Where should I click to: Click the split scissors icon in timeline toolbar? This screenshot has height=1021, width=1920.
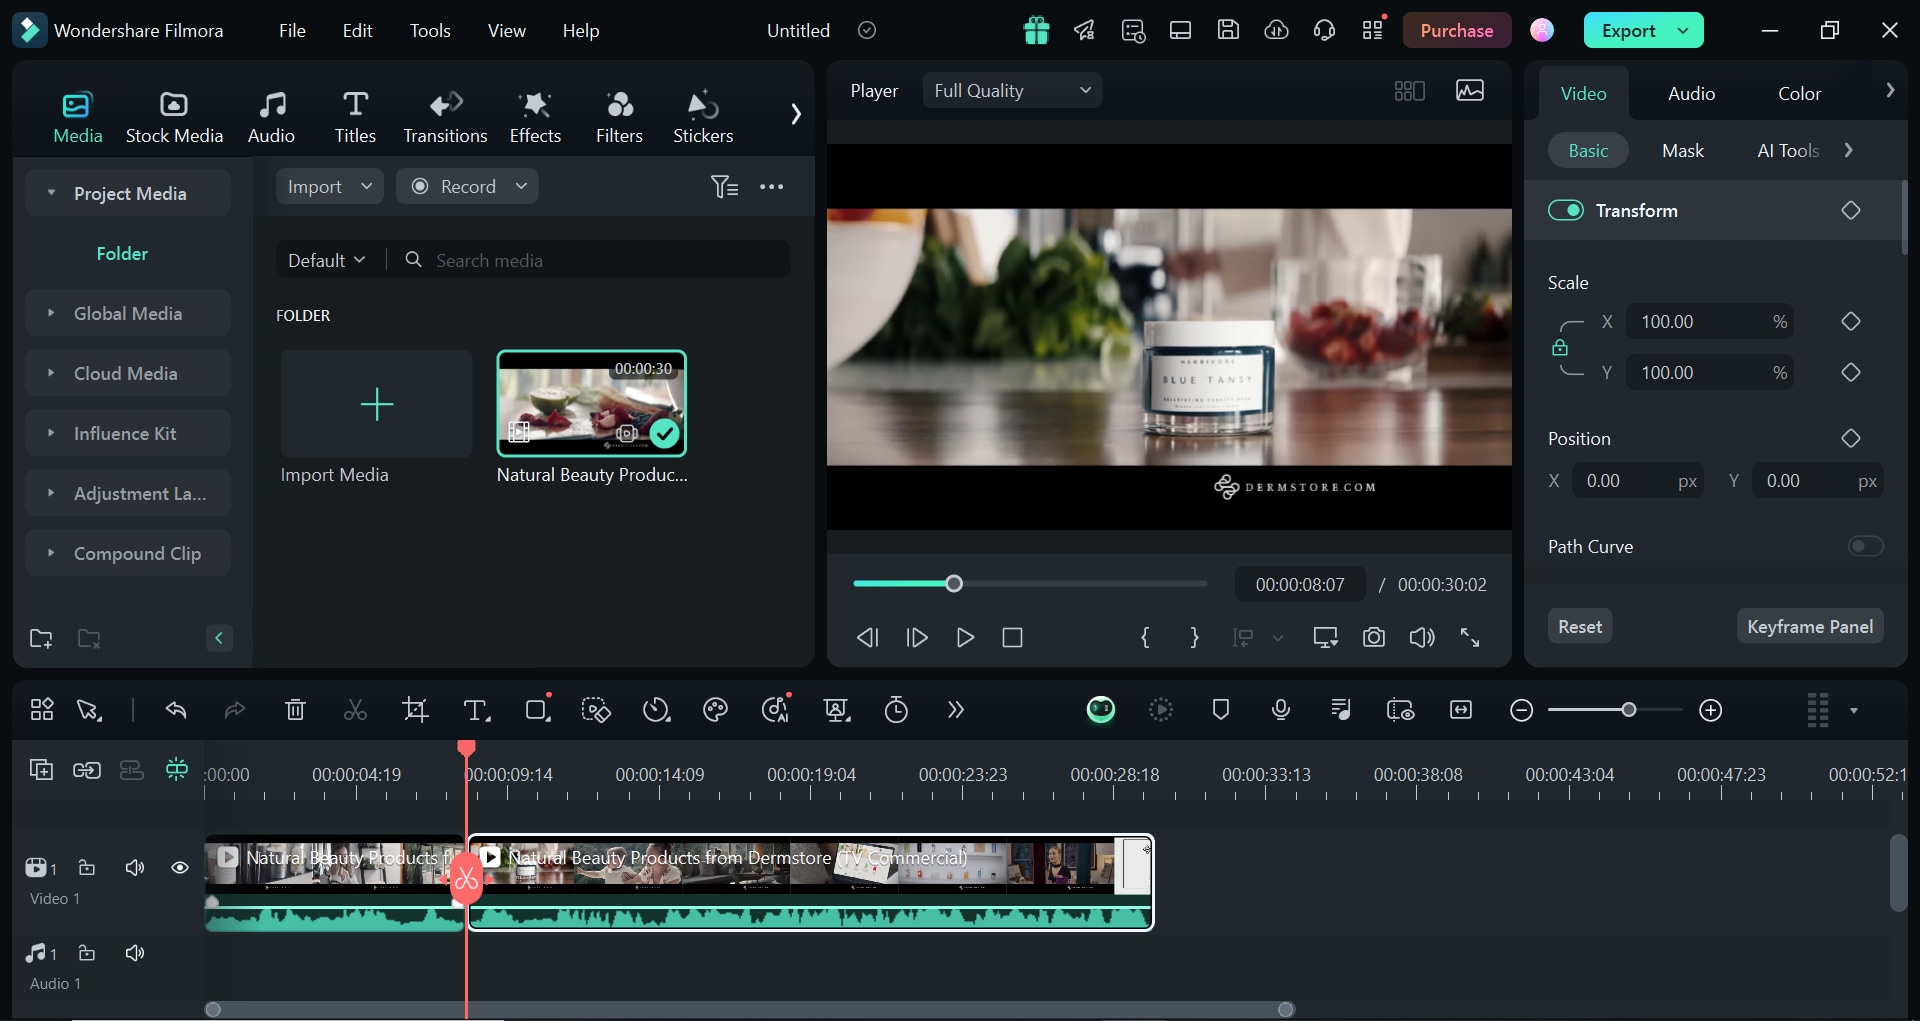point(355,710)
